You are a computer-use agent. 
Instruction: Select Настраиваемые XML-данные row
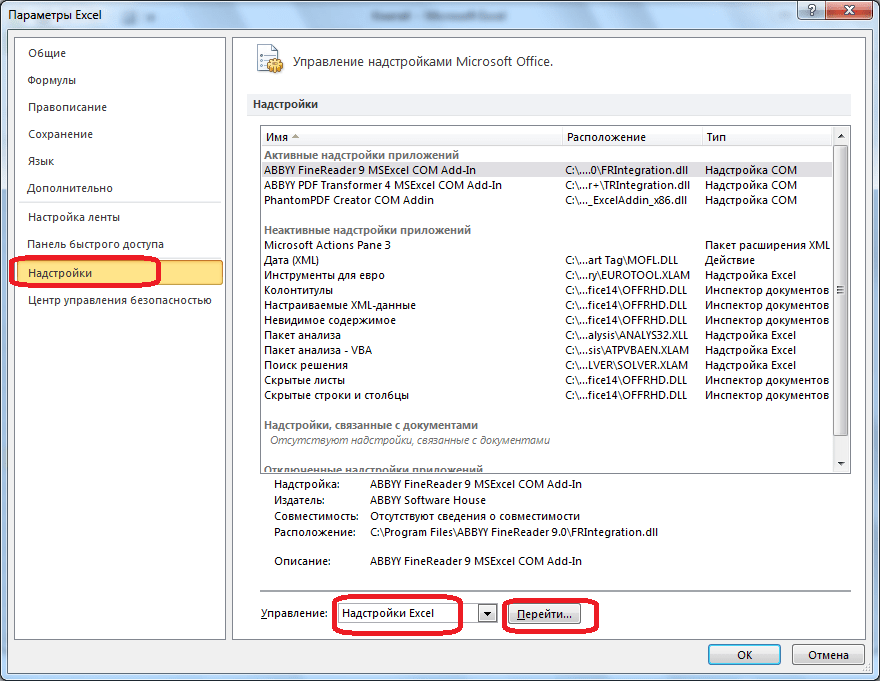coord(547,305)
